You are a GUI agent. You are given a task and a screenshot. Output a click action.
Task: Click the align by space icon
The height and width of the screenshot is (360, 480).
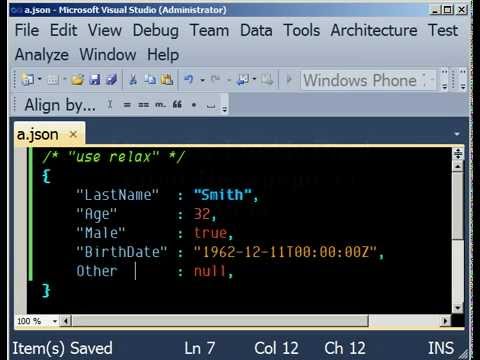point(211,106)
